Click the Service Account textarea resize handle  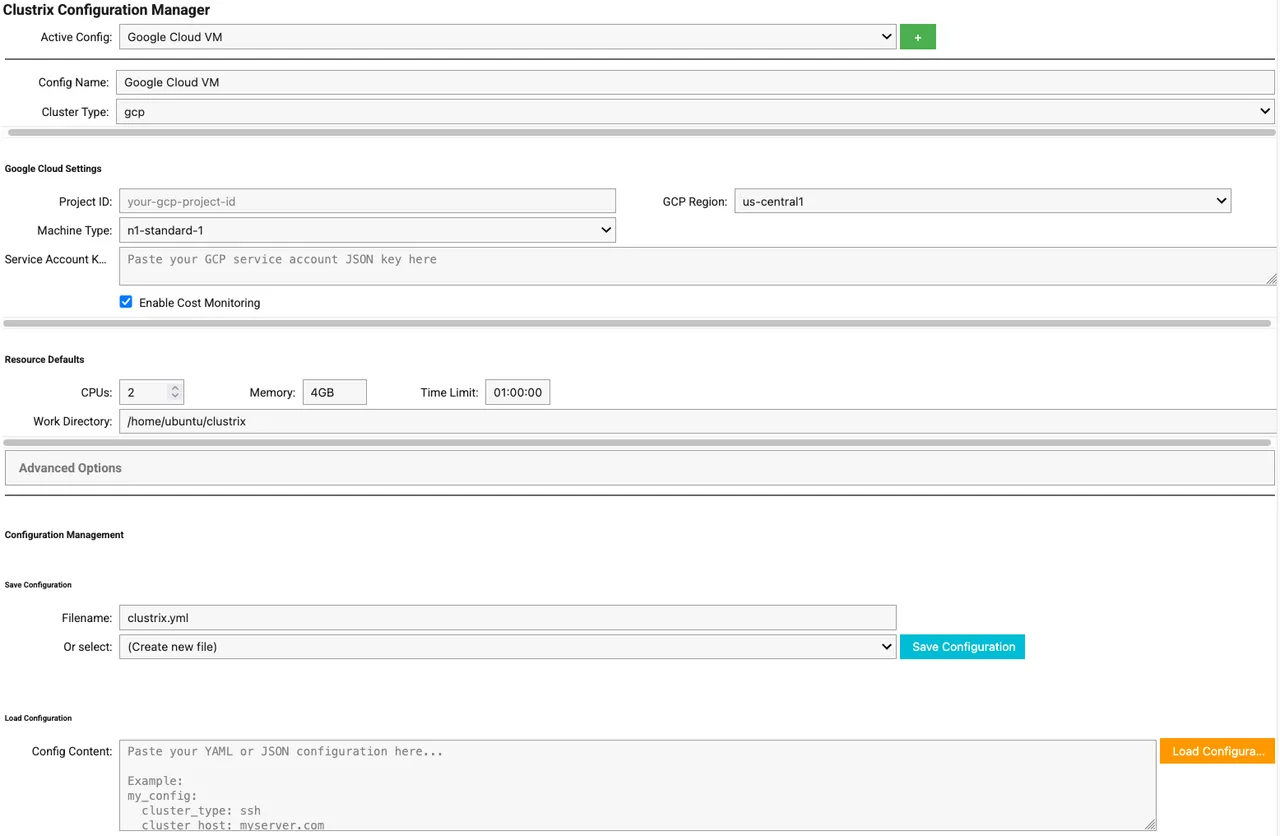tap(1271, 279)
